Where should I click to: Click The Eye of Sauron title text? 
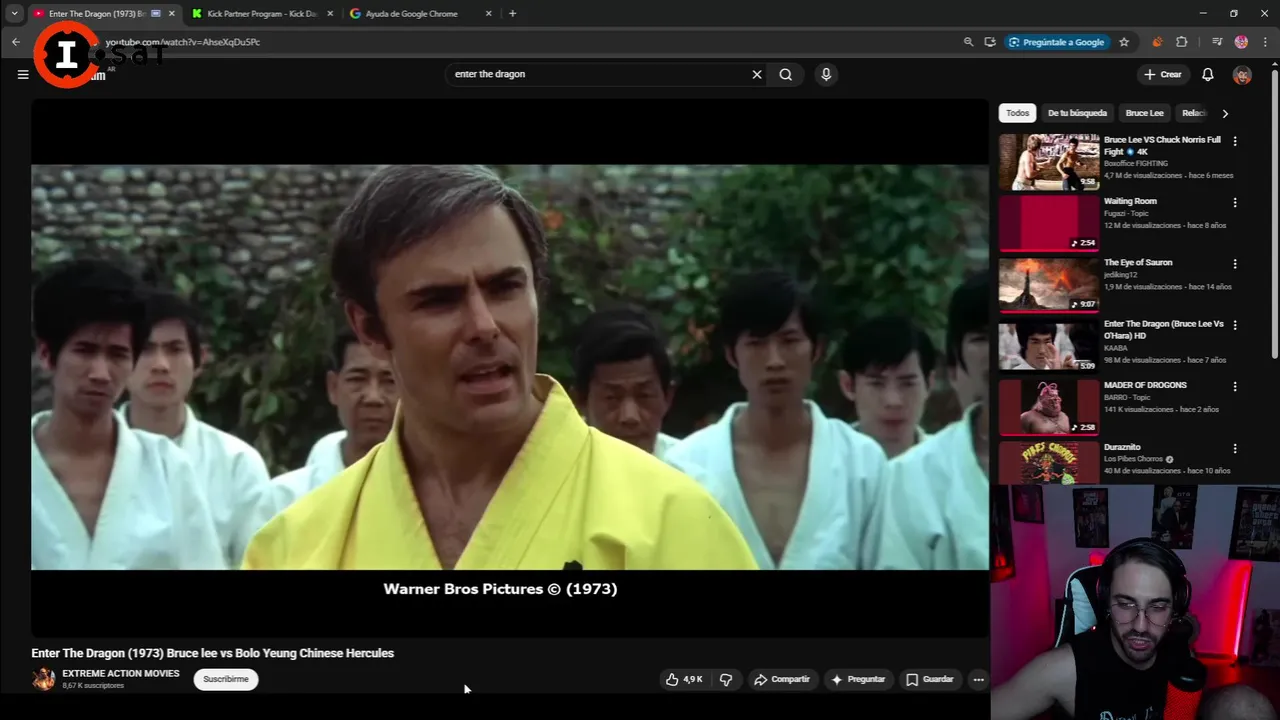click(1138, 262)
